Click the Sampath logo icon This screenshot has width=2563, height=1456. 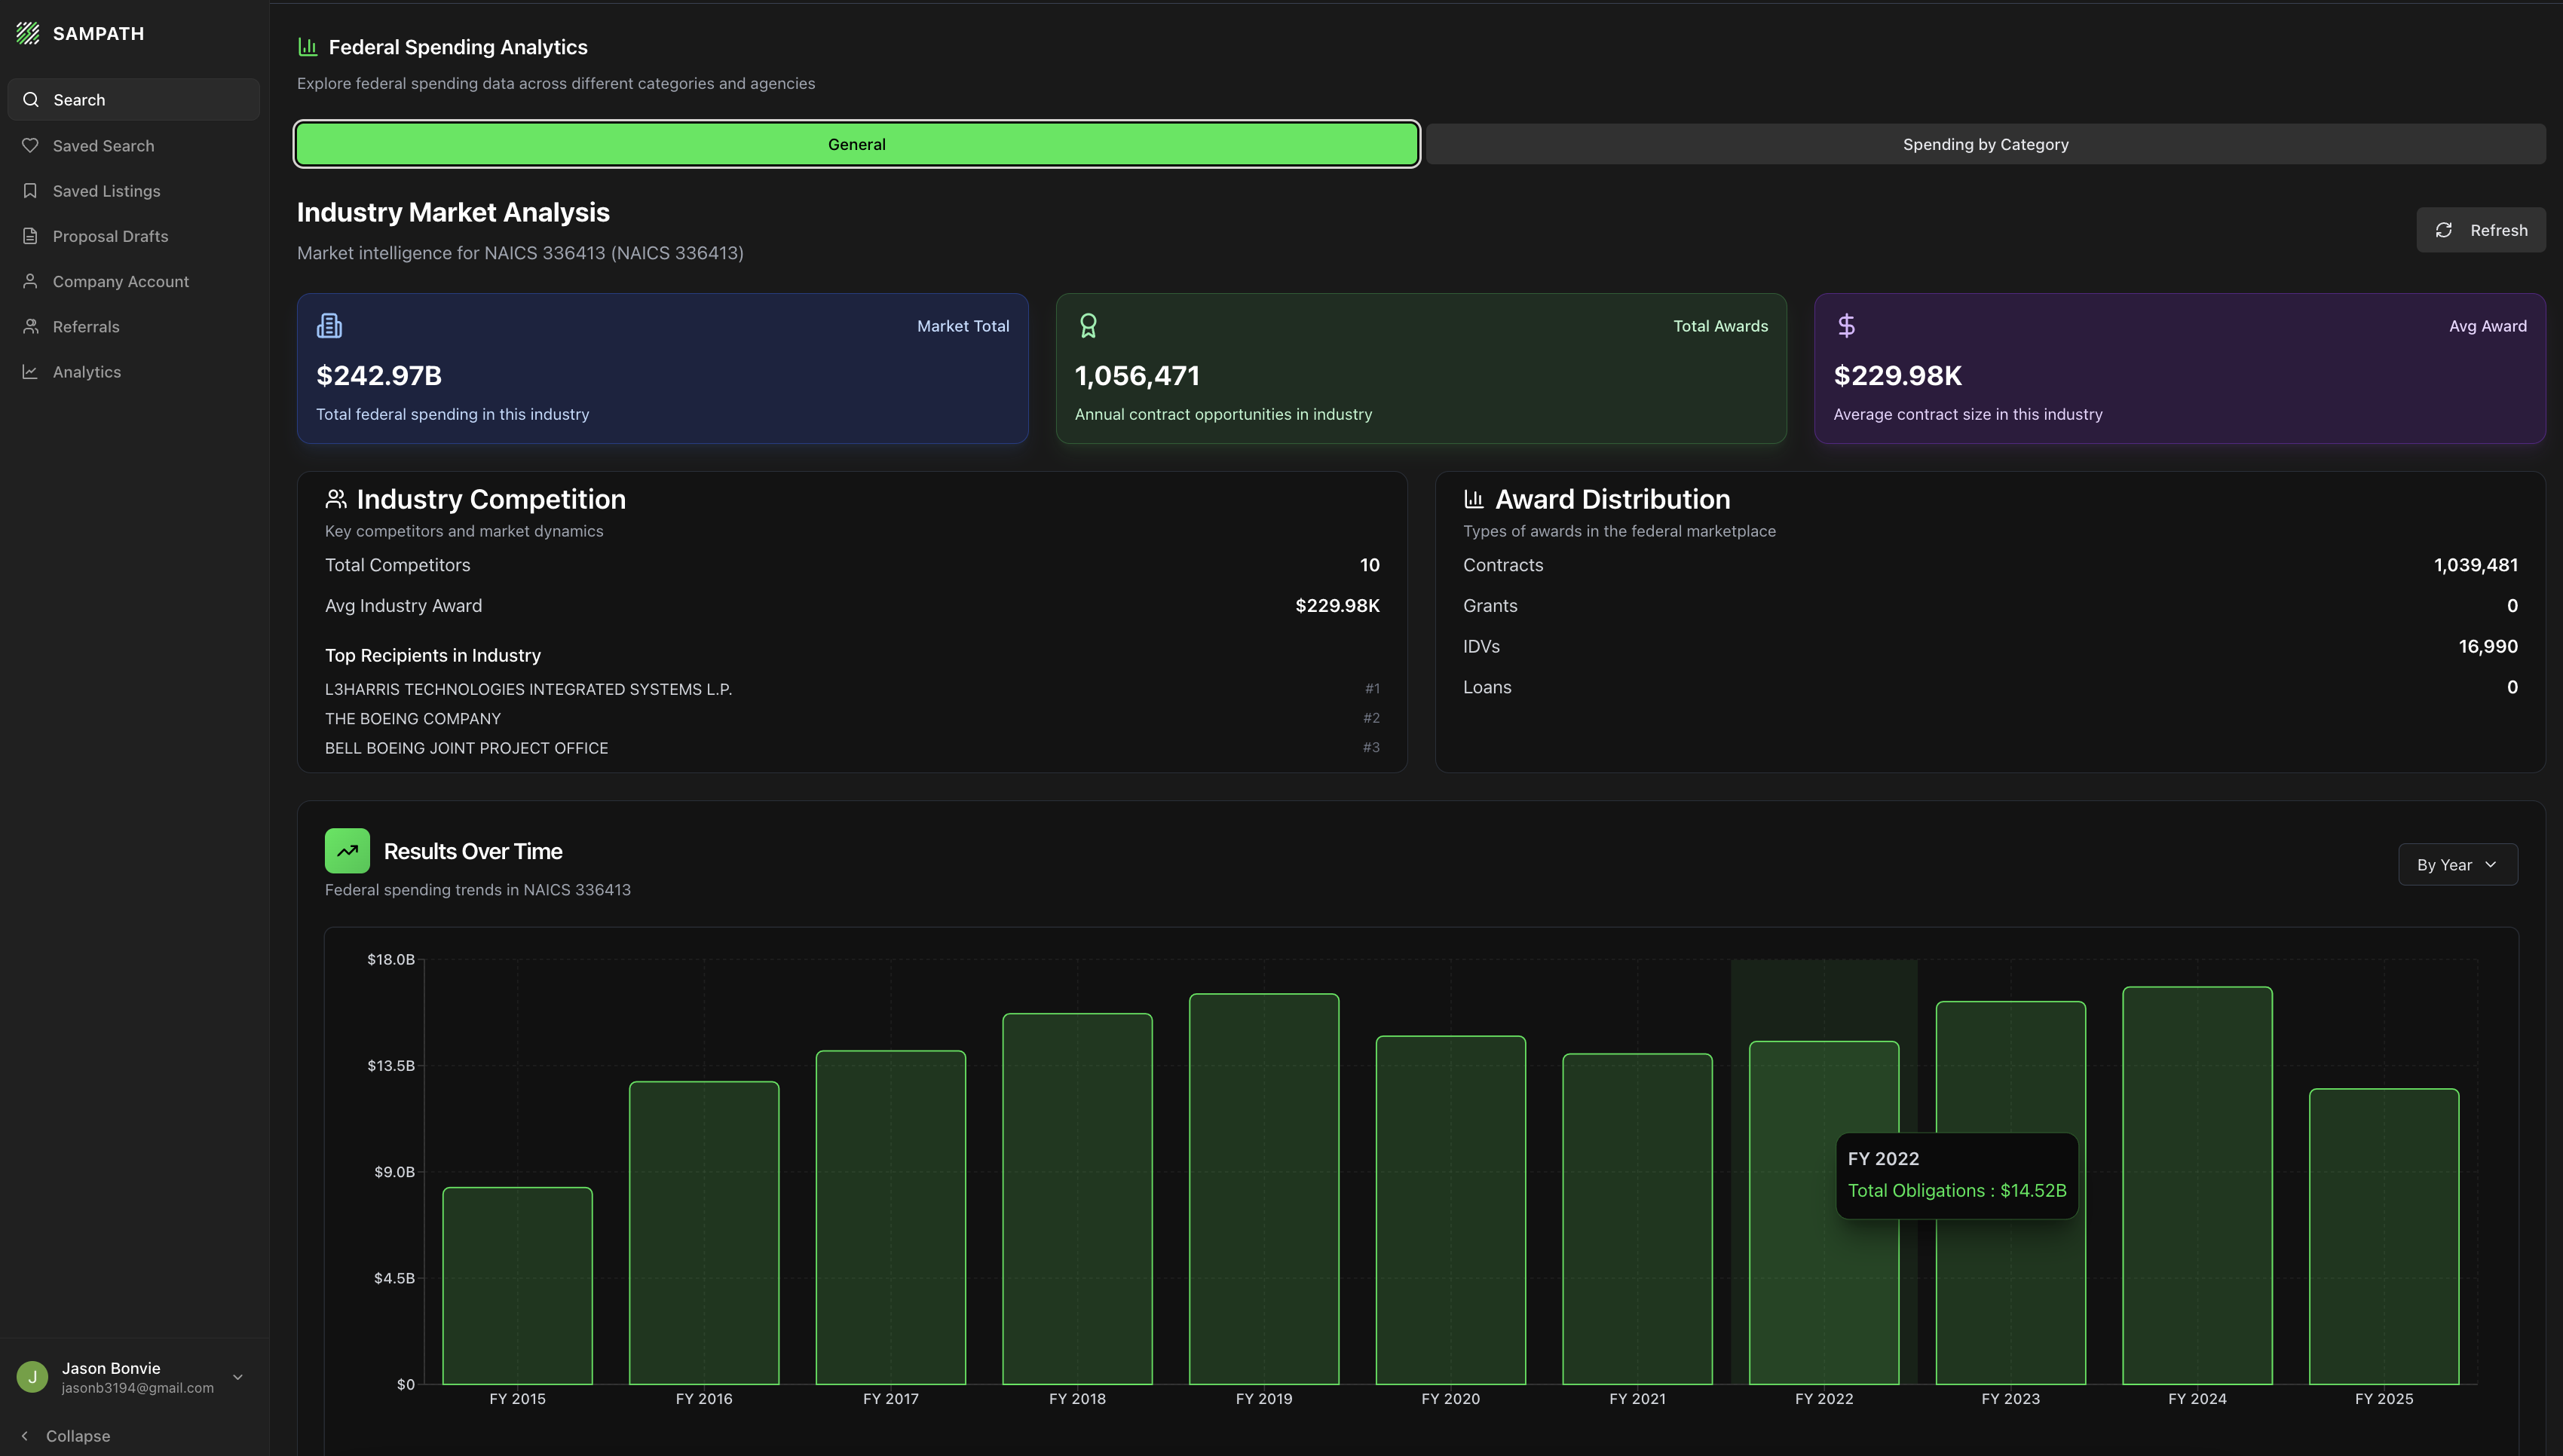28,33
